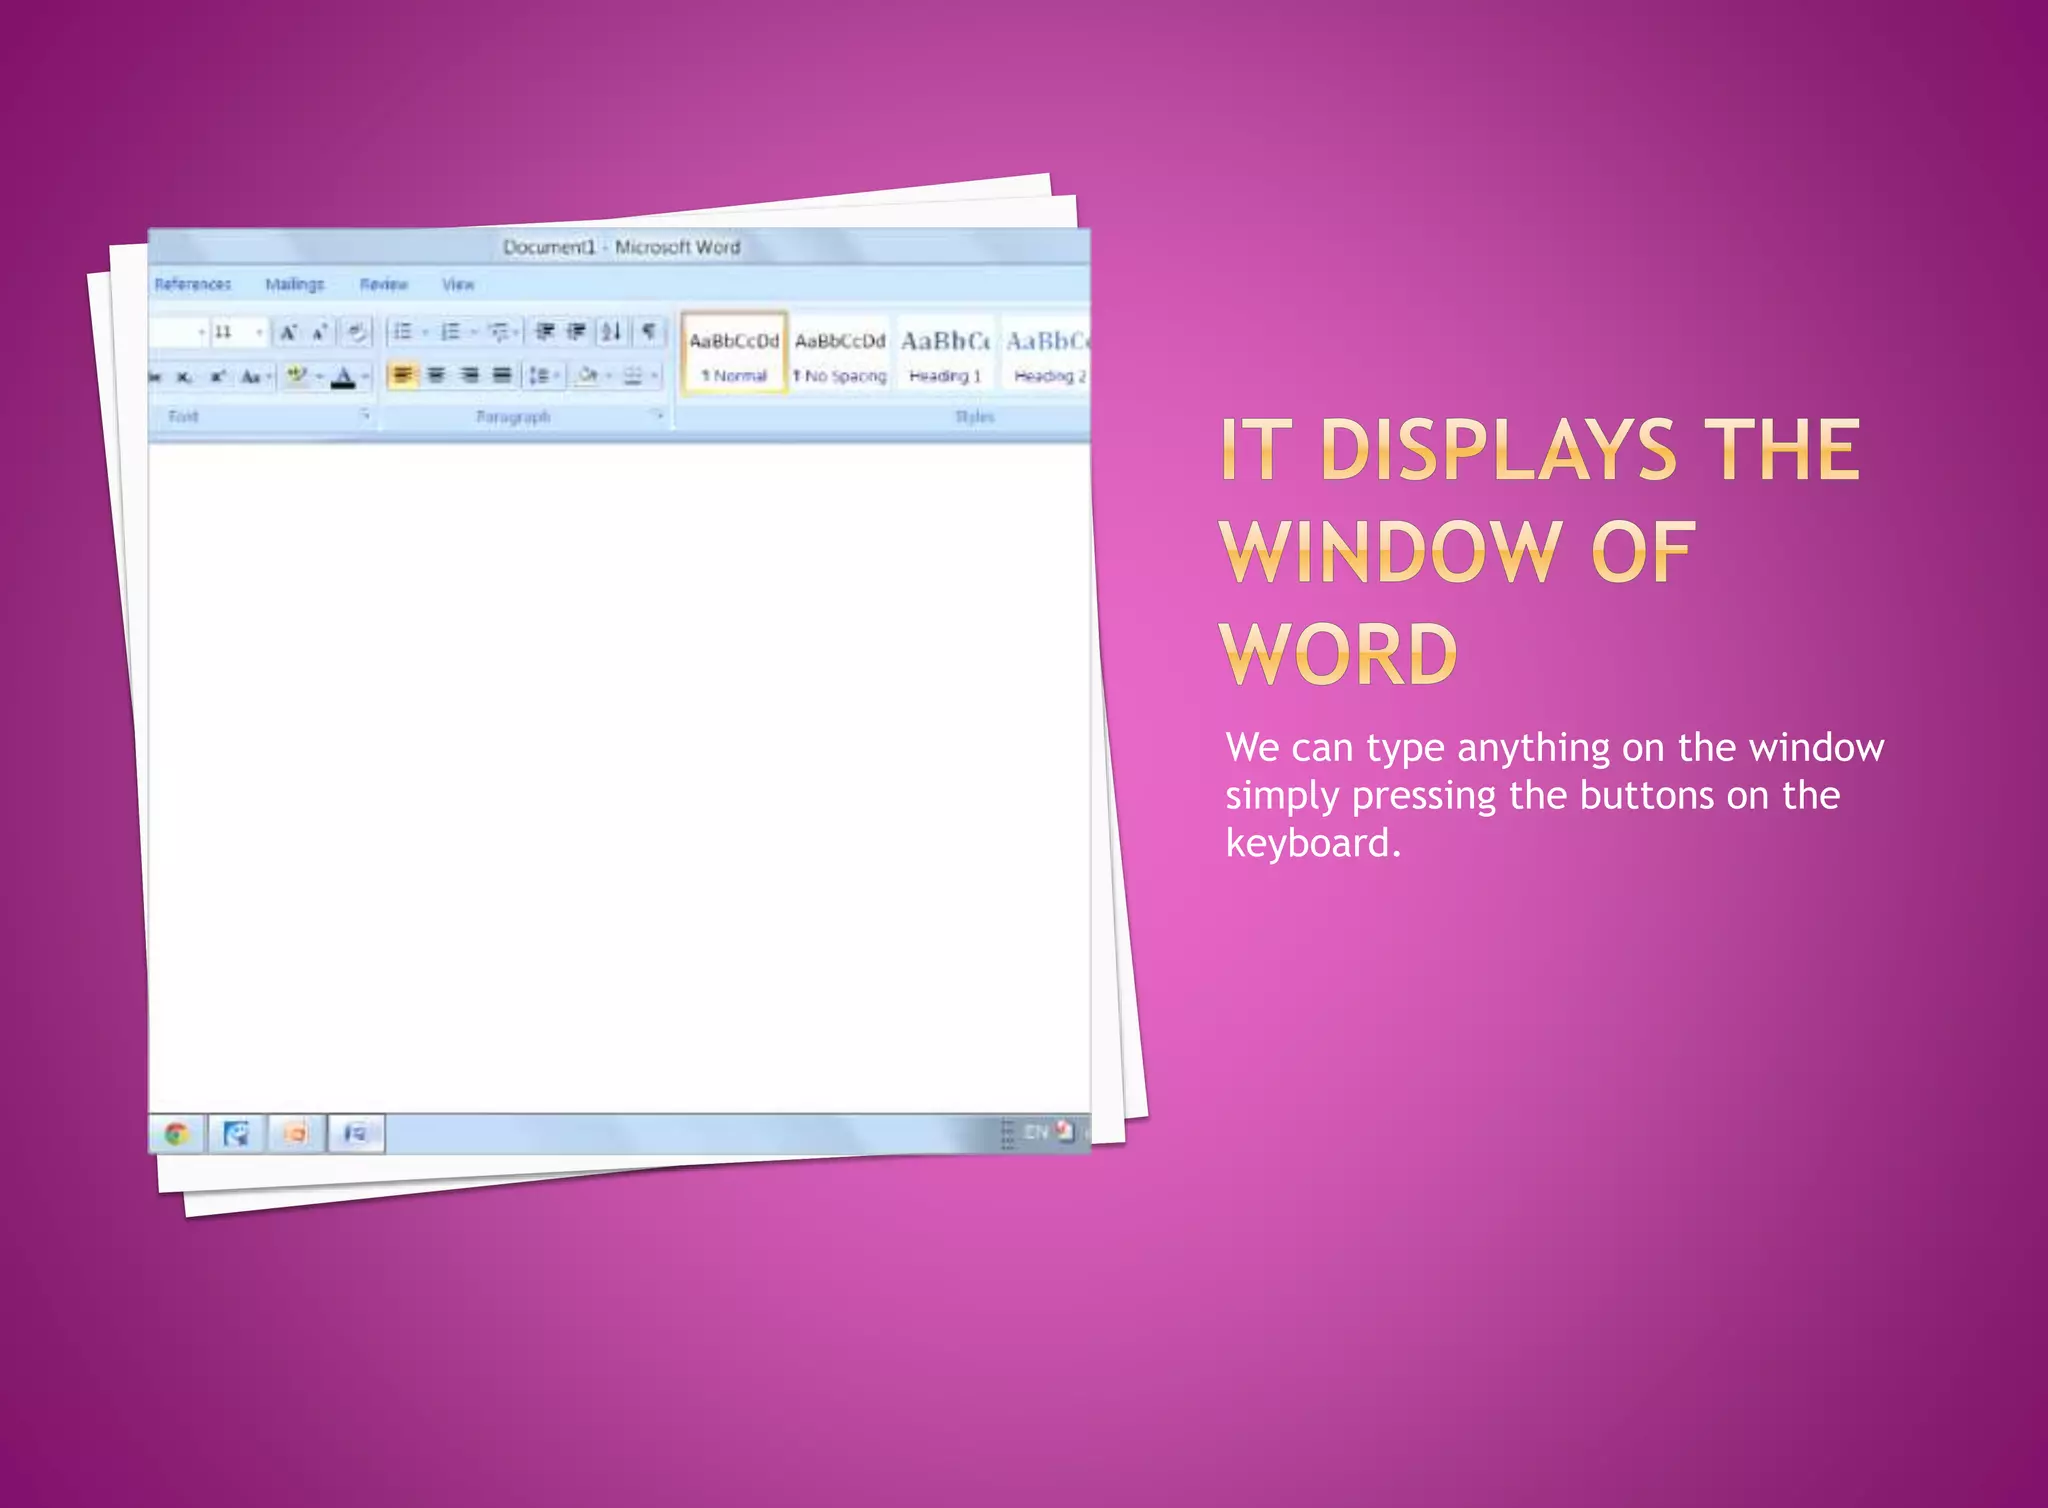The height and width of the screenshot is (1508, 2048).
Task: Open borders dropdown arrow
Action: 654,375
